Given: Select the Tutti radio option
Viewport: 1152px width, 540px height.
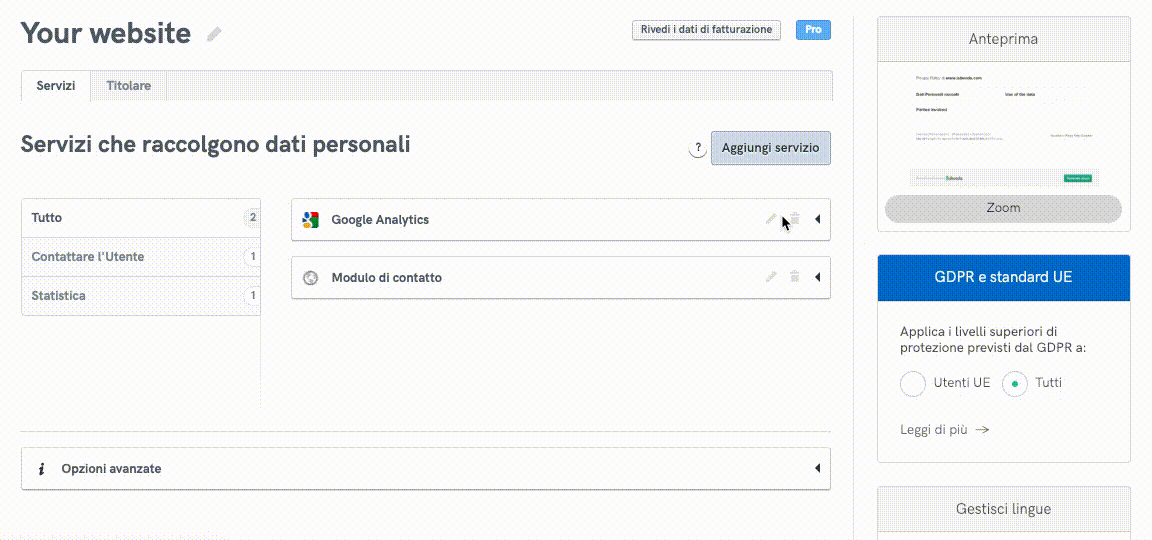Looking at the screenshot, I should pos(1015,383).
